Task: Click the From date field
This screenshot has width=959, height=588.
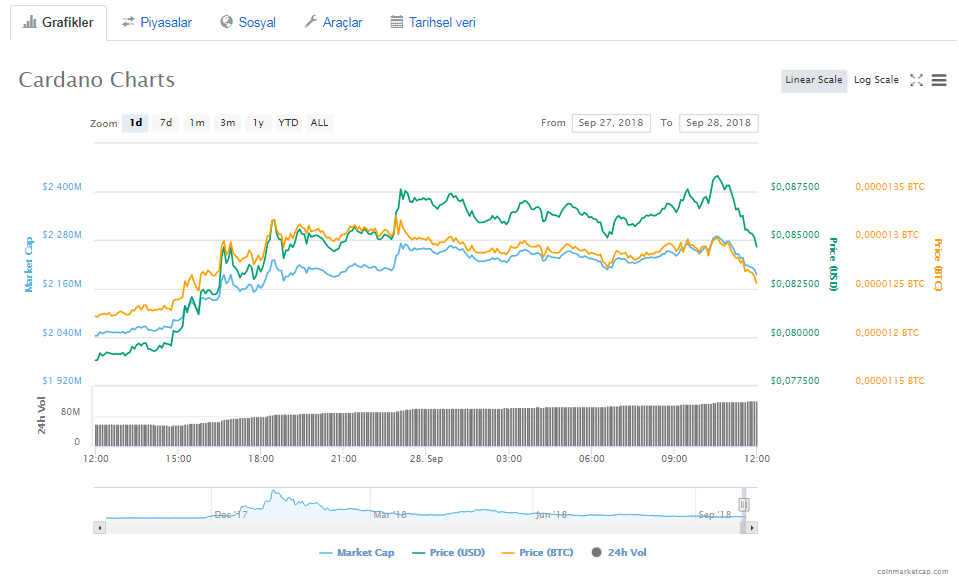Action: [x=611, y=123]
